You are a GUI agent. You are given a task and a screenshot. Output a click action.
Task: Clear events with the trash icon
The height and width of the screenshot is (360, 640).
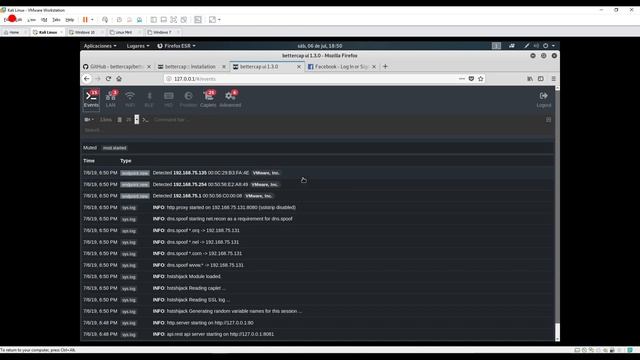pyautogui.click(x=119, y=120)
